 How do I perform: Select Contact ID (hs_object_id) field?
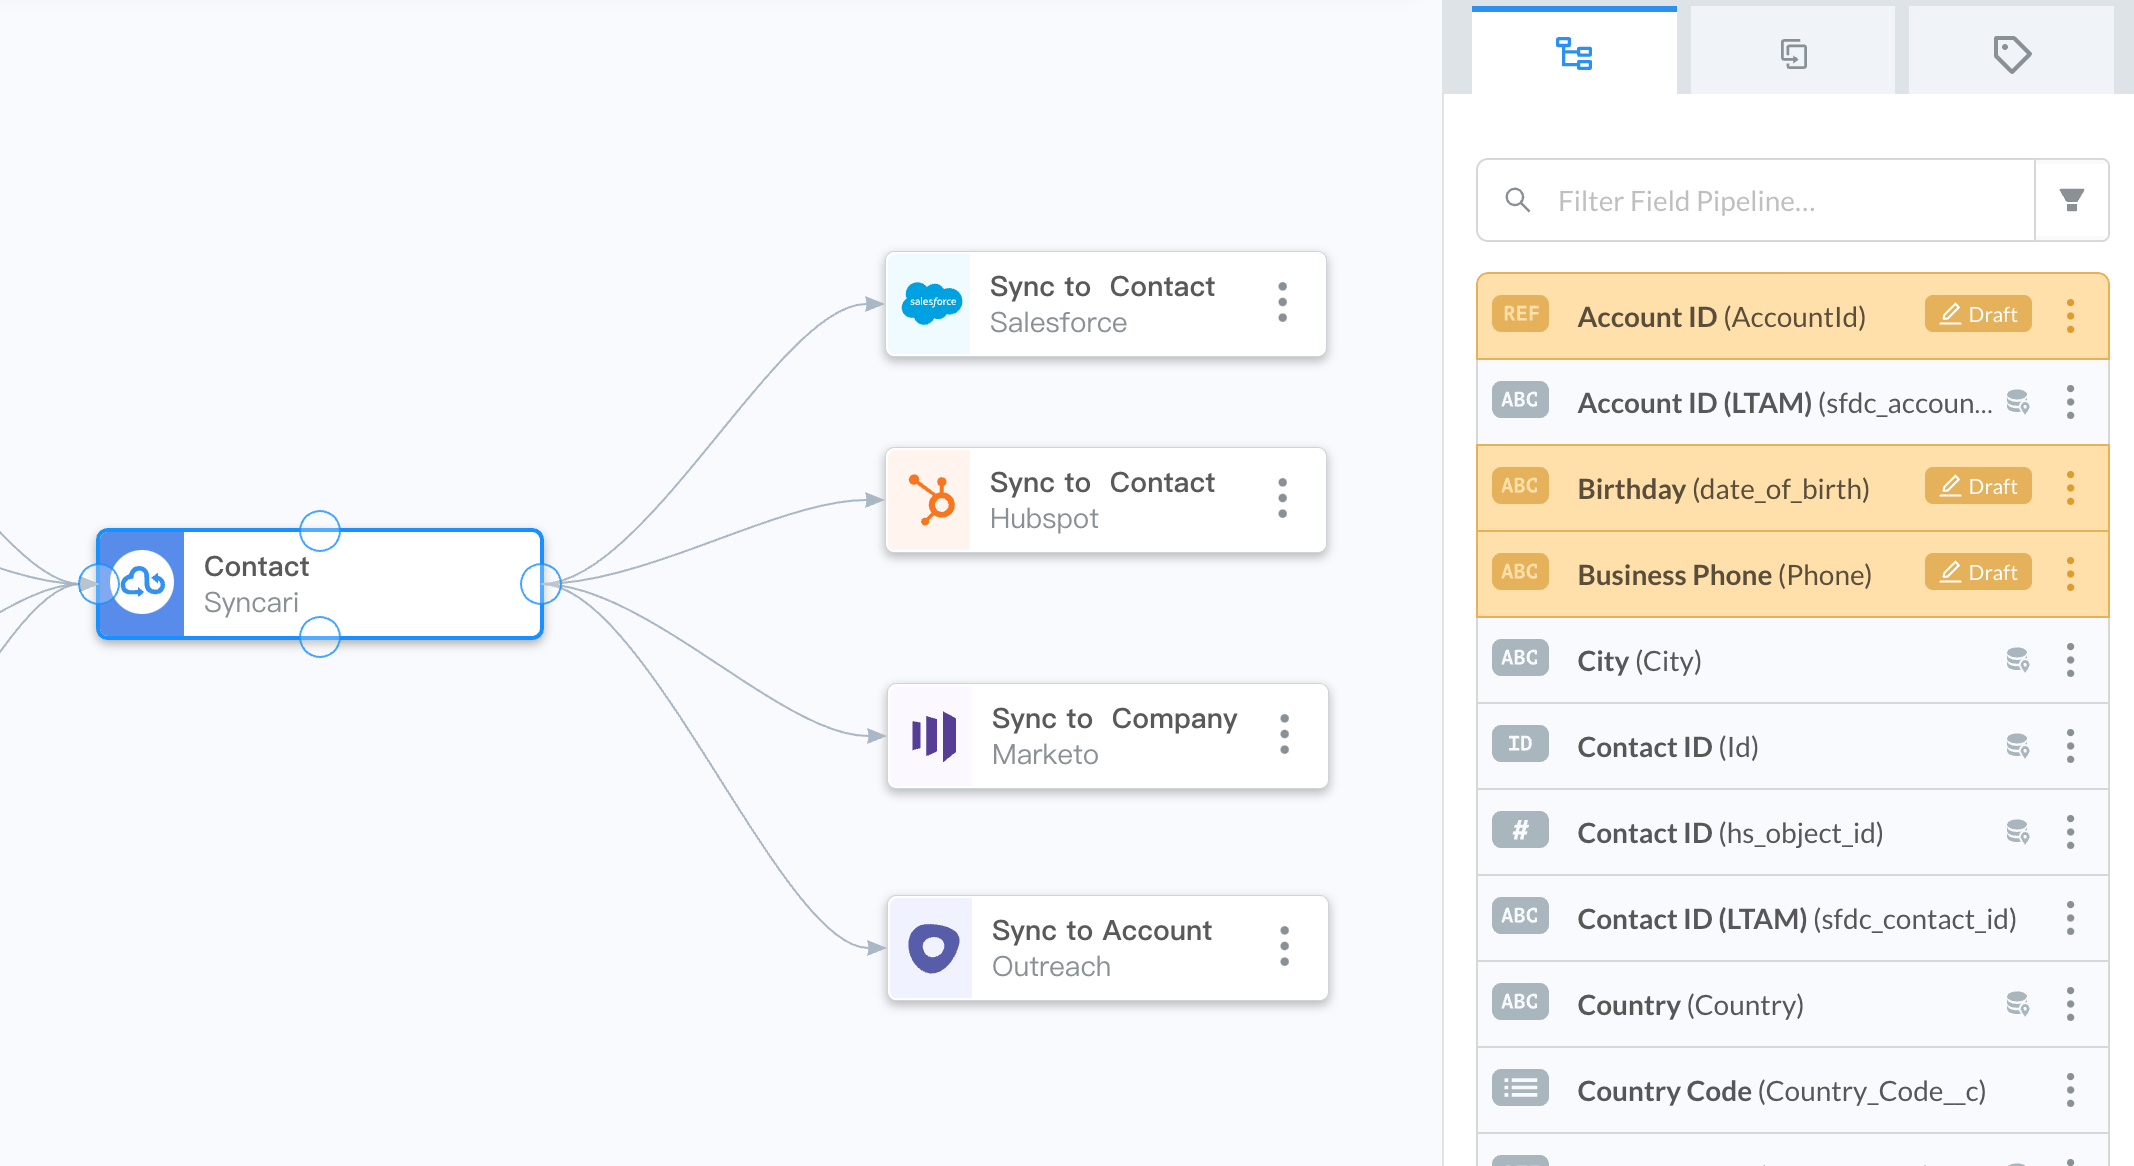1792,832
